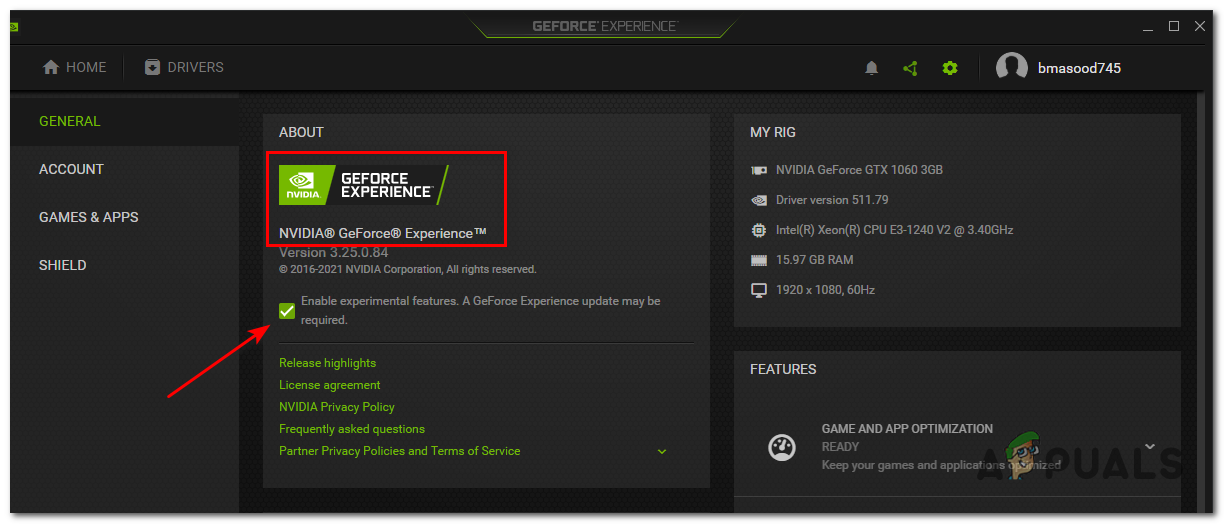Click the FEATURES heading
The height and width of the screenshot is (524, 1224).
[783, 369]
